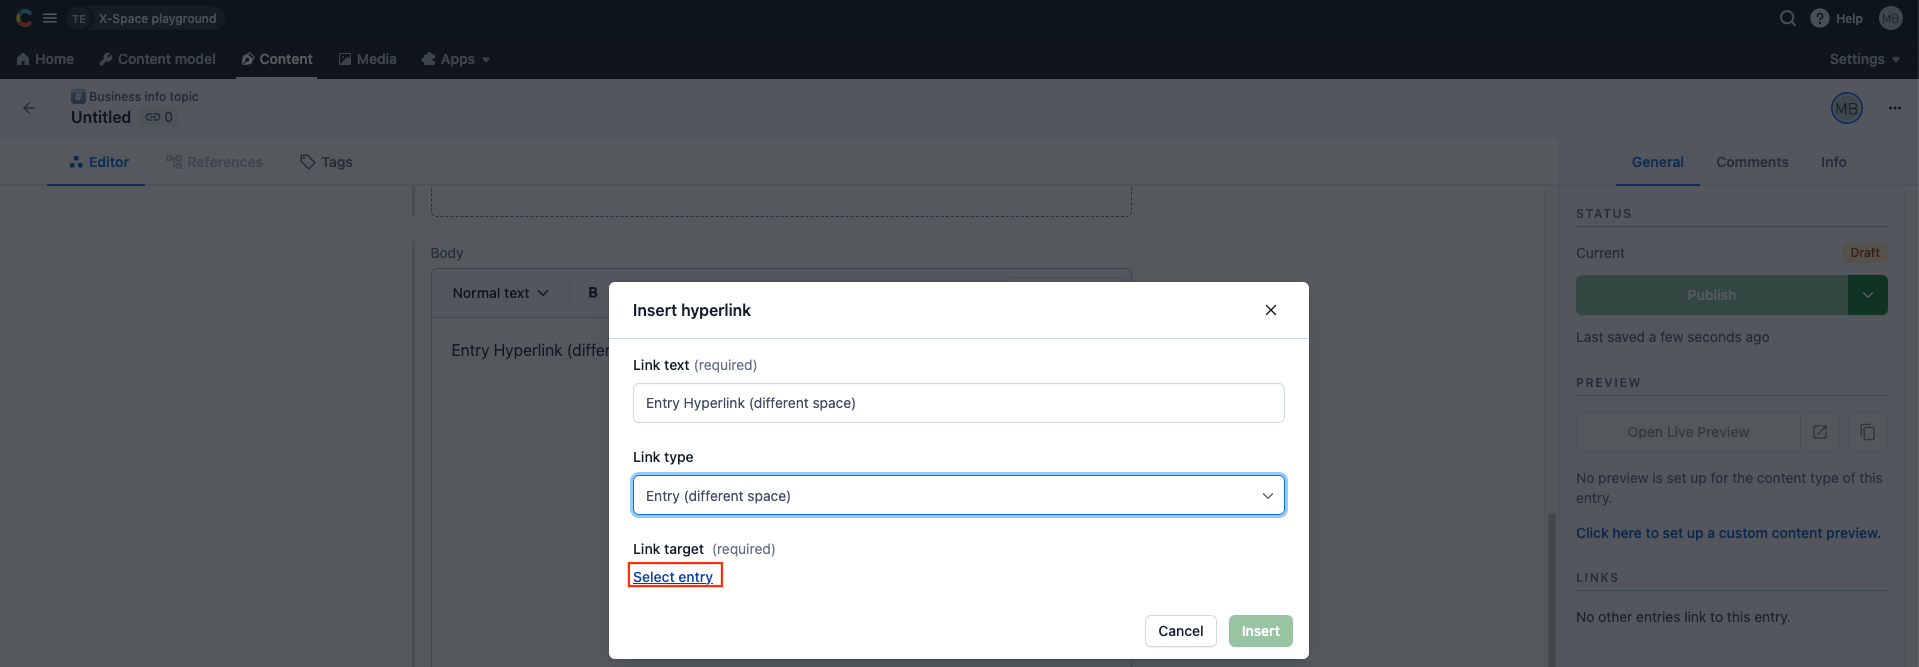The height and width of the screenshot is (667, 1919).
Task: Click the Contentful logo icon
Action: click(24, 18)
